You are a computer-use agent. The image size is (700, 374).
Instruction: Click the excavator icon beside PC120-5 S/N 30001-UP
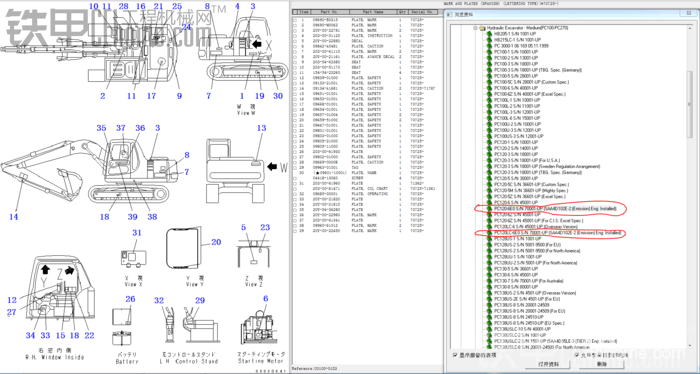[x=489, y=179]
